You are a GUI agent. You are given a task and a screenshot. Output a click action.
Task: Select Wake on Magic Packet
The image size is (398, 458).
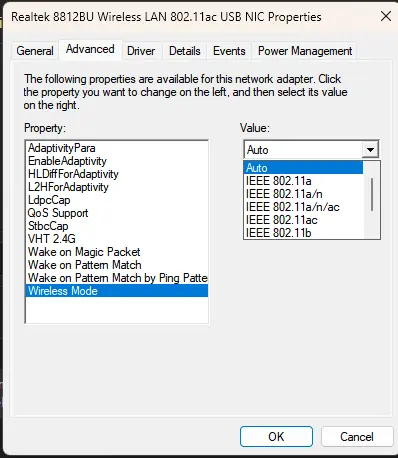click(x=117, y=252)
